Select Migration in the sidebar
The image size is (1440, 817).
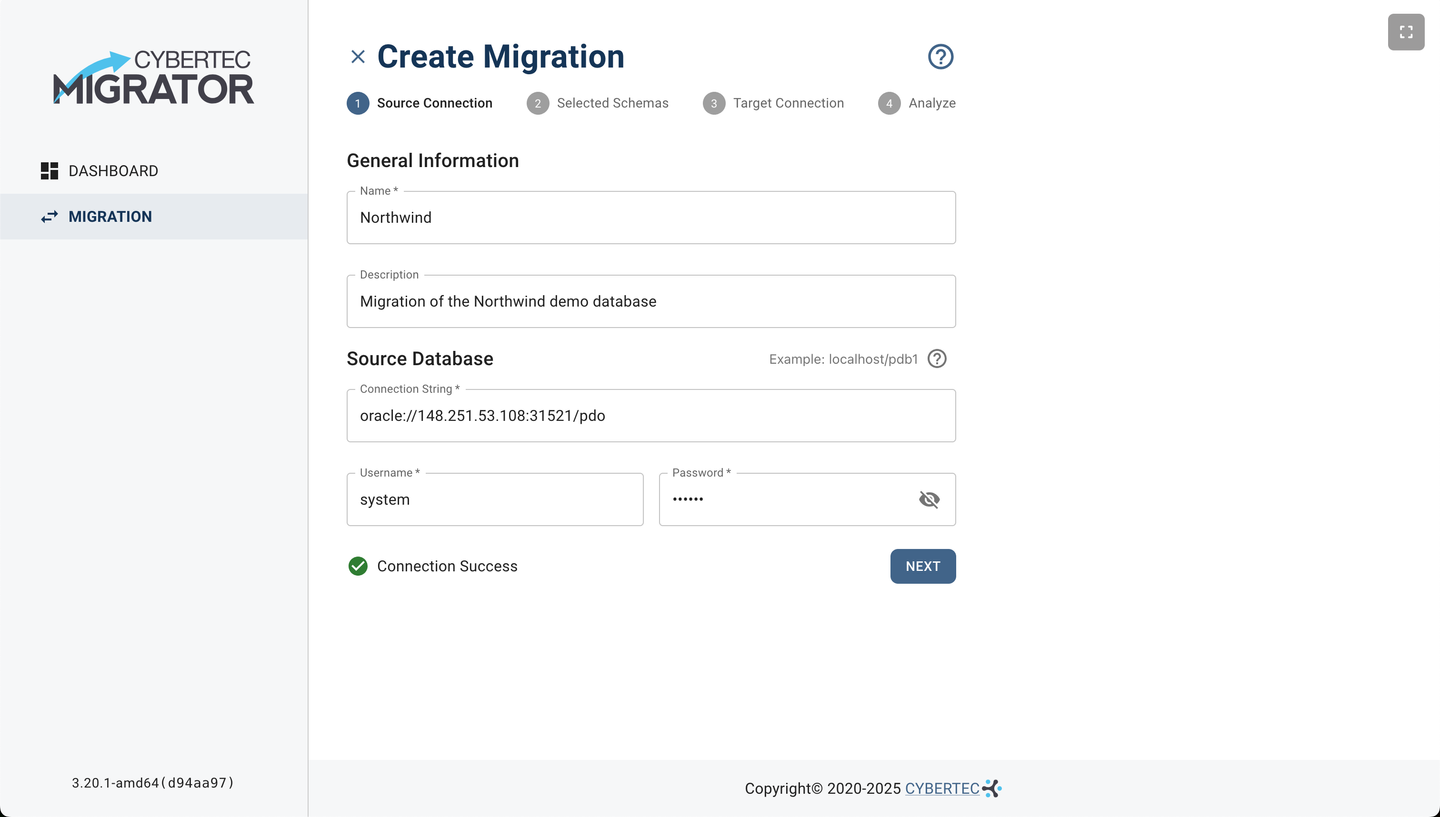(x=110, y=217)
